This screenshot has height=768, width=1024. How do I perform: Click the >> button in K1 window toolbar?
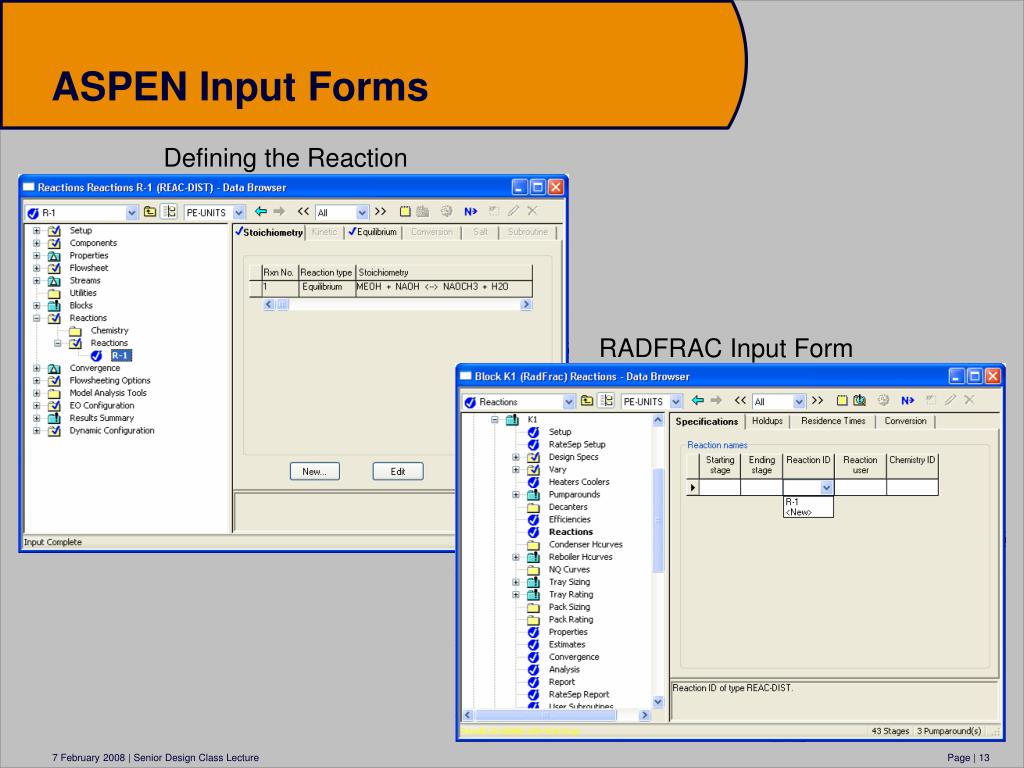coord(817,400)
